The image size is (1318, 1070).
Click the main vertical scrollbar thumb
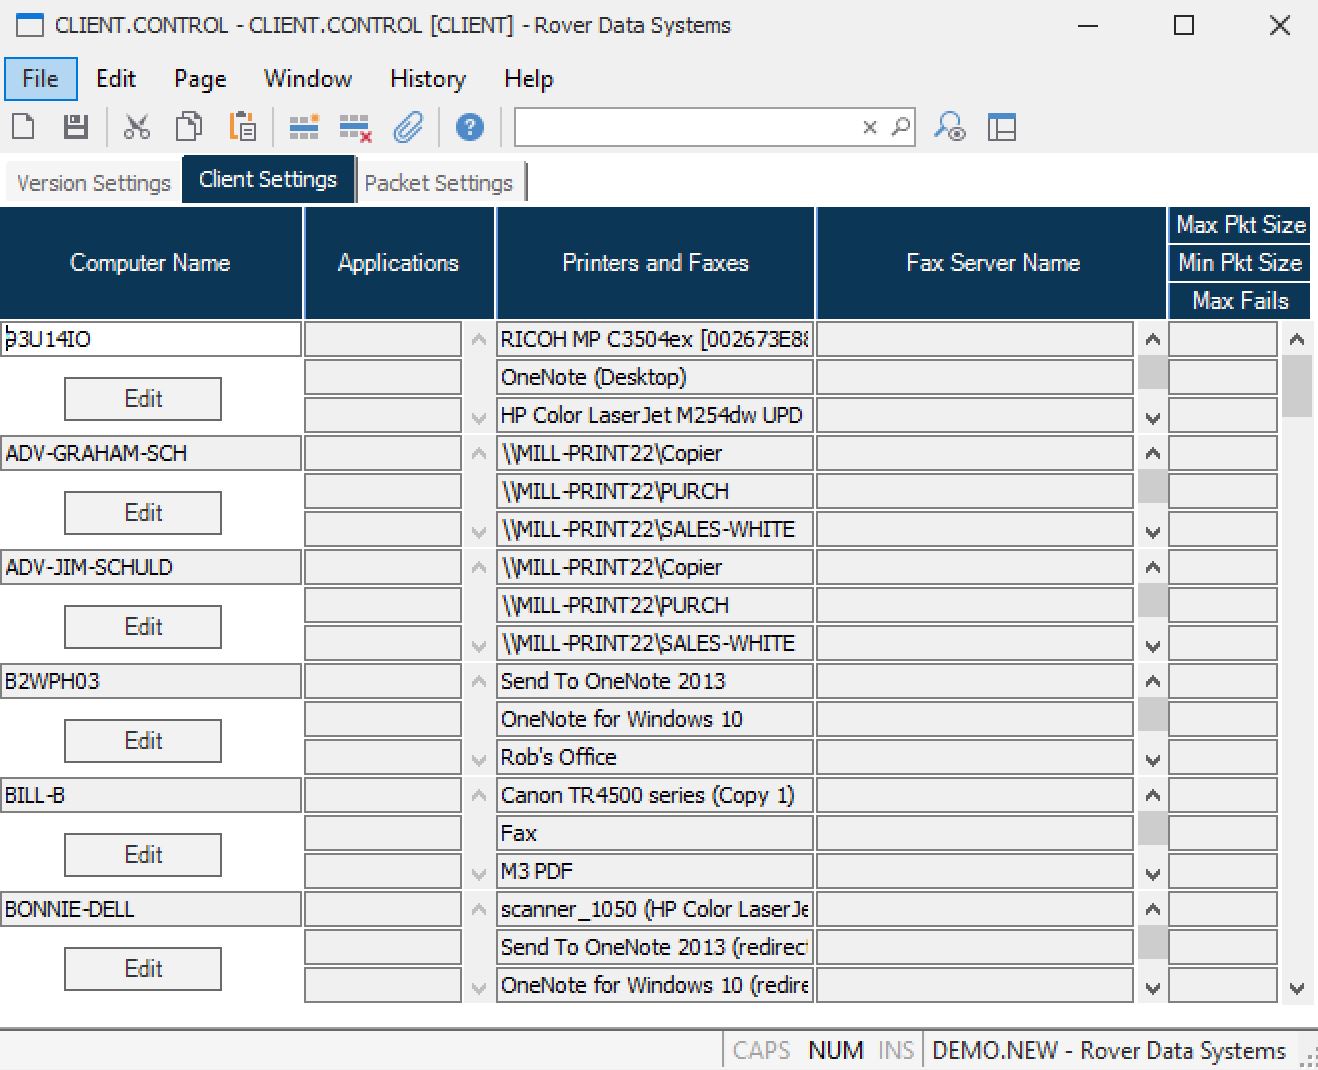pyautogui.click(x=1297, y=385)
